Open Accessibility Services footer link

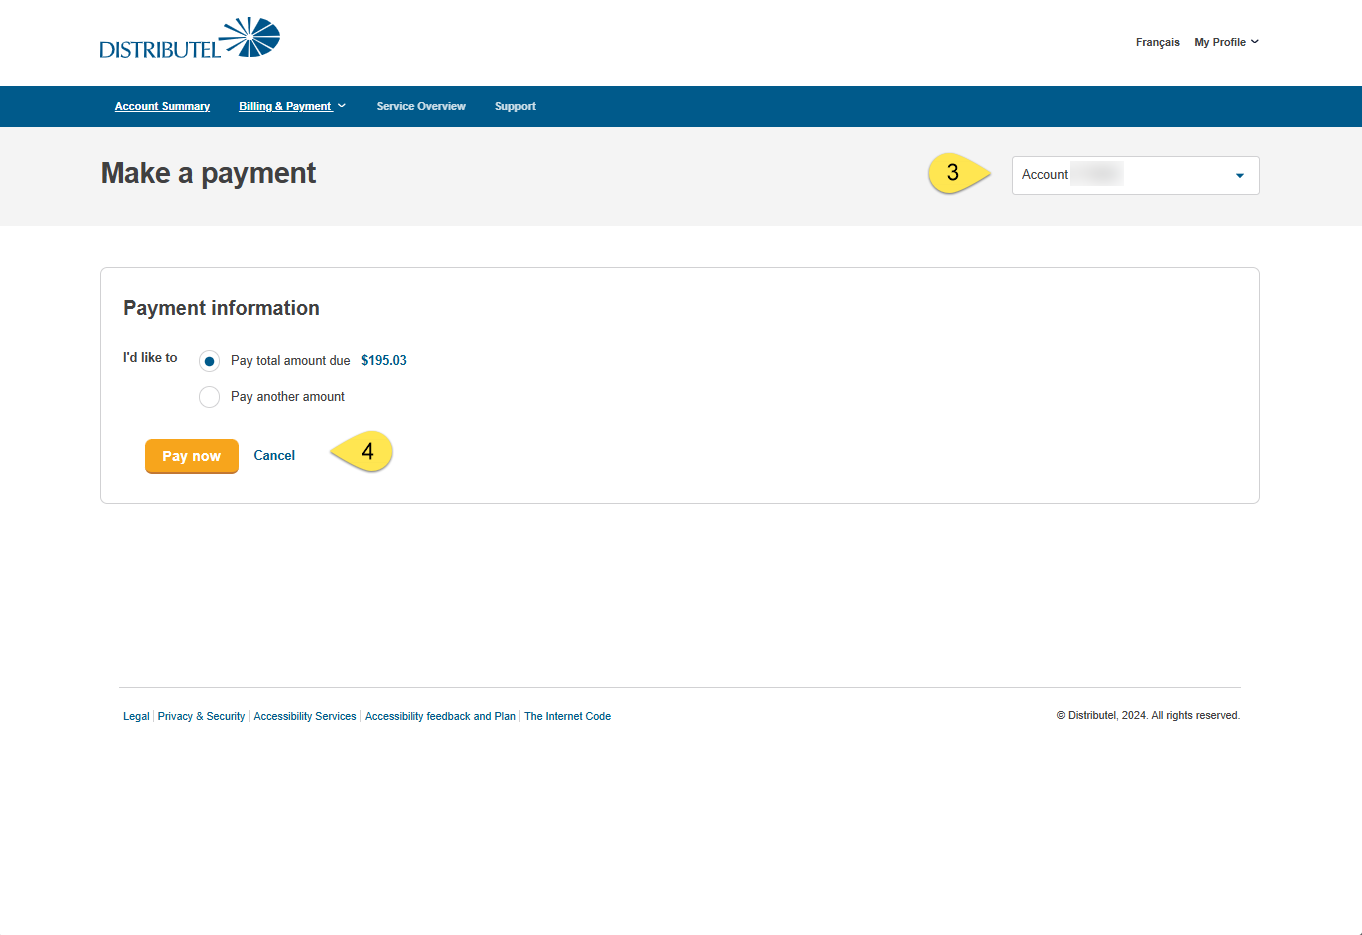[305, 716]
